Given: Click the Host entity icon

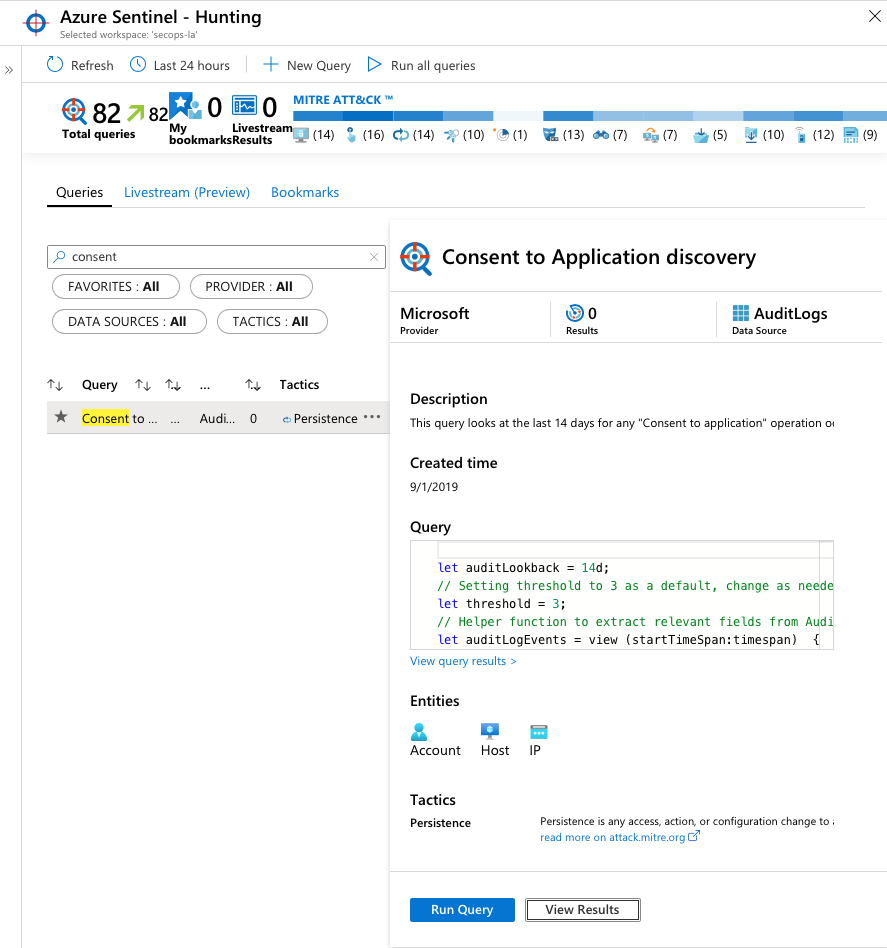Looking at the screenshot, I should [490, 732].
